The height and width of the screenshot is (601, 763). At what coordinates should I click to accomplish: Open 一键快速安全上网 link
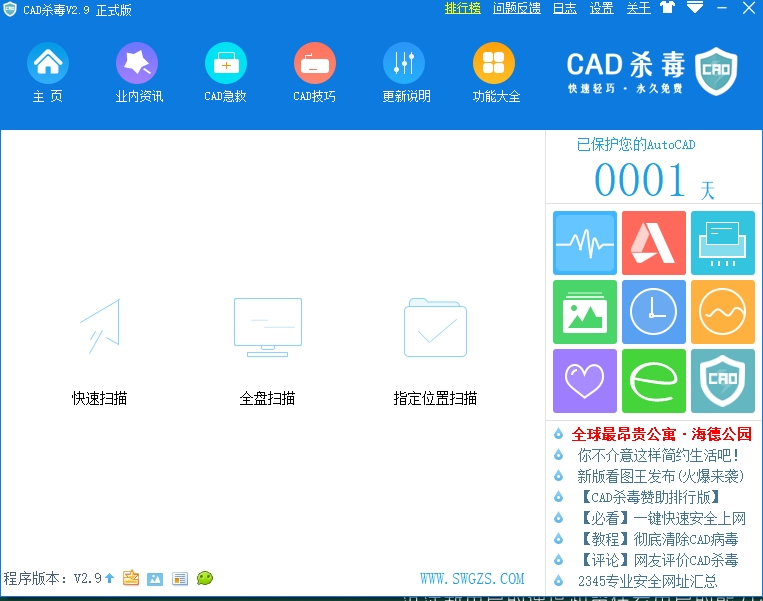[662, 518]
